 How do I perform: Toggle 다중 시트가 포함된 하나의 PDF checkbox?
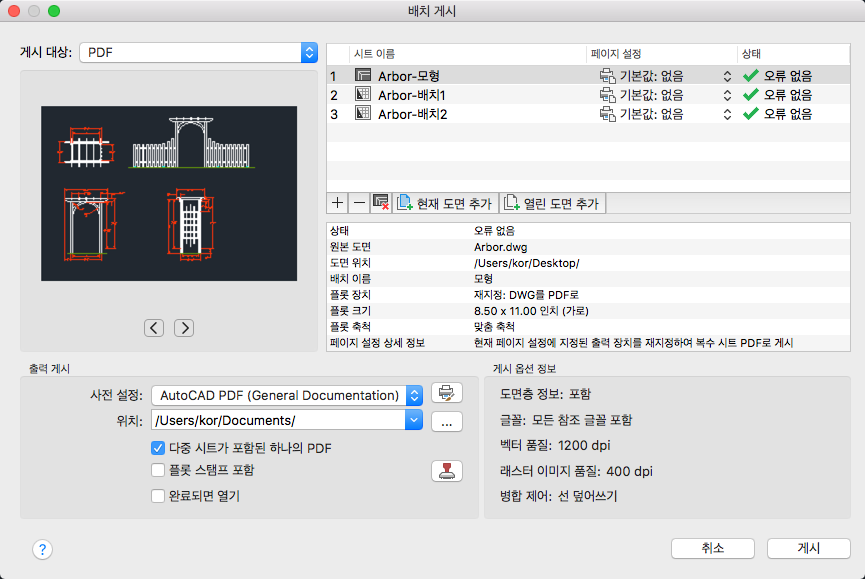pyautogui.click(x=158, y=448)
